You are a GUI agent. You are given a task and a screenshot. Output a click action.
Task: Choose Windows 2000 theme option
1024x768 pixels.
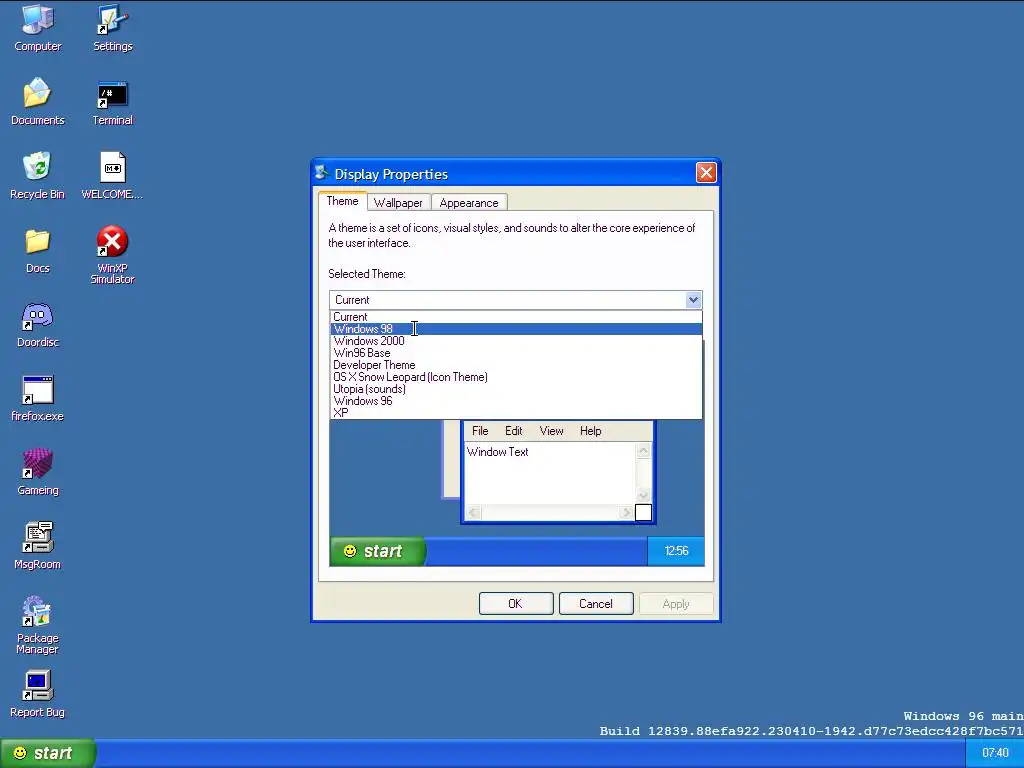(x=516, y=341)
